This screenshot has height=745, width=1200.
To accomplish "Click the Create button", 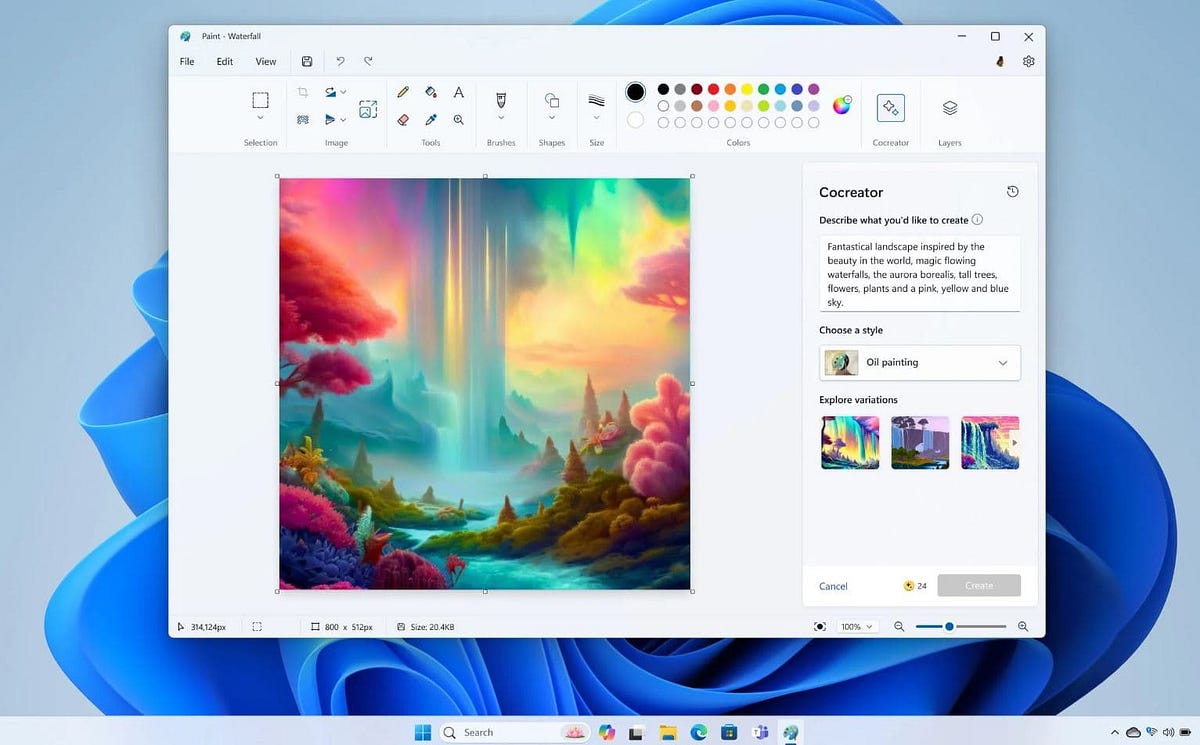I will point(978,585).
